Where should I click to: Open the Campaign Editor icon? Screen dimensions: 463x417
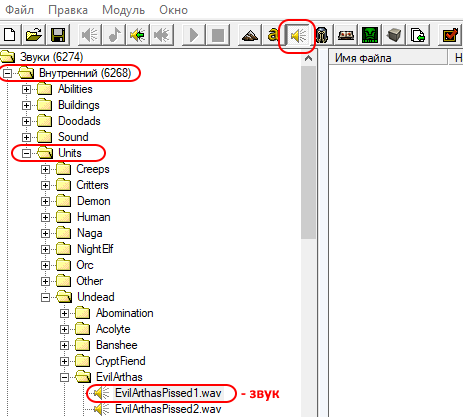346,35
